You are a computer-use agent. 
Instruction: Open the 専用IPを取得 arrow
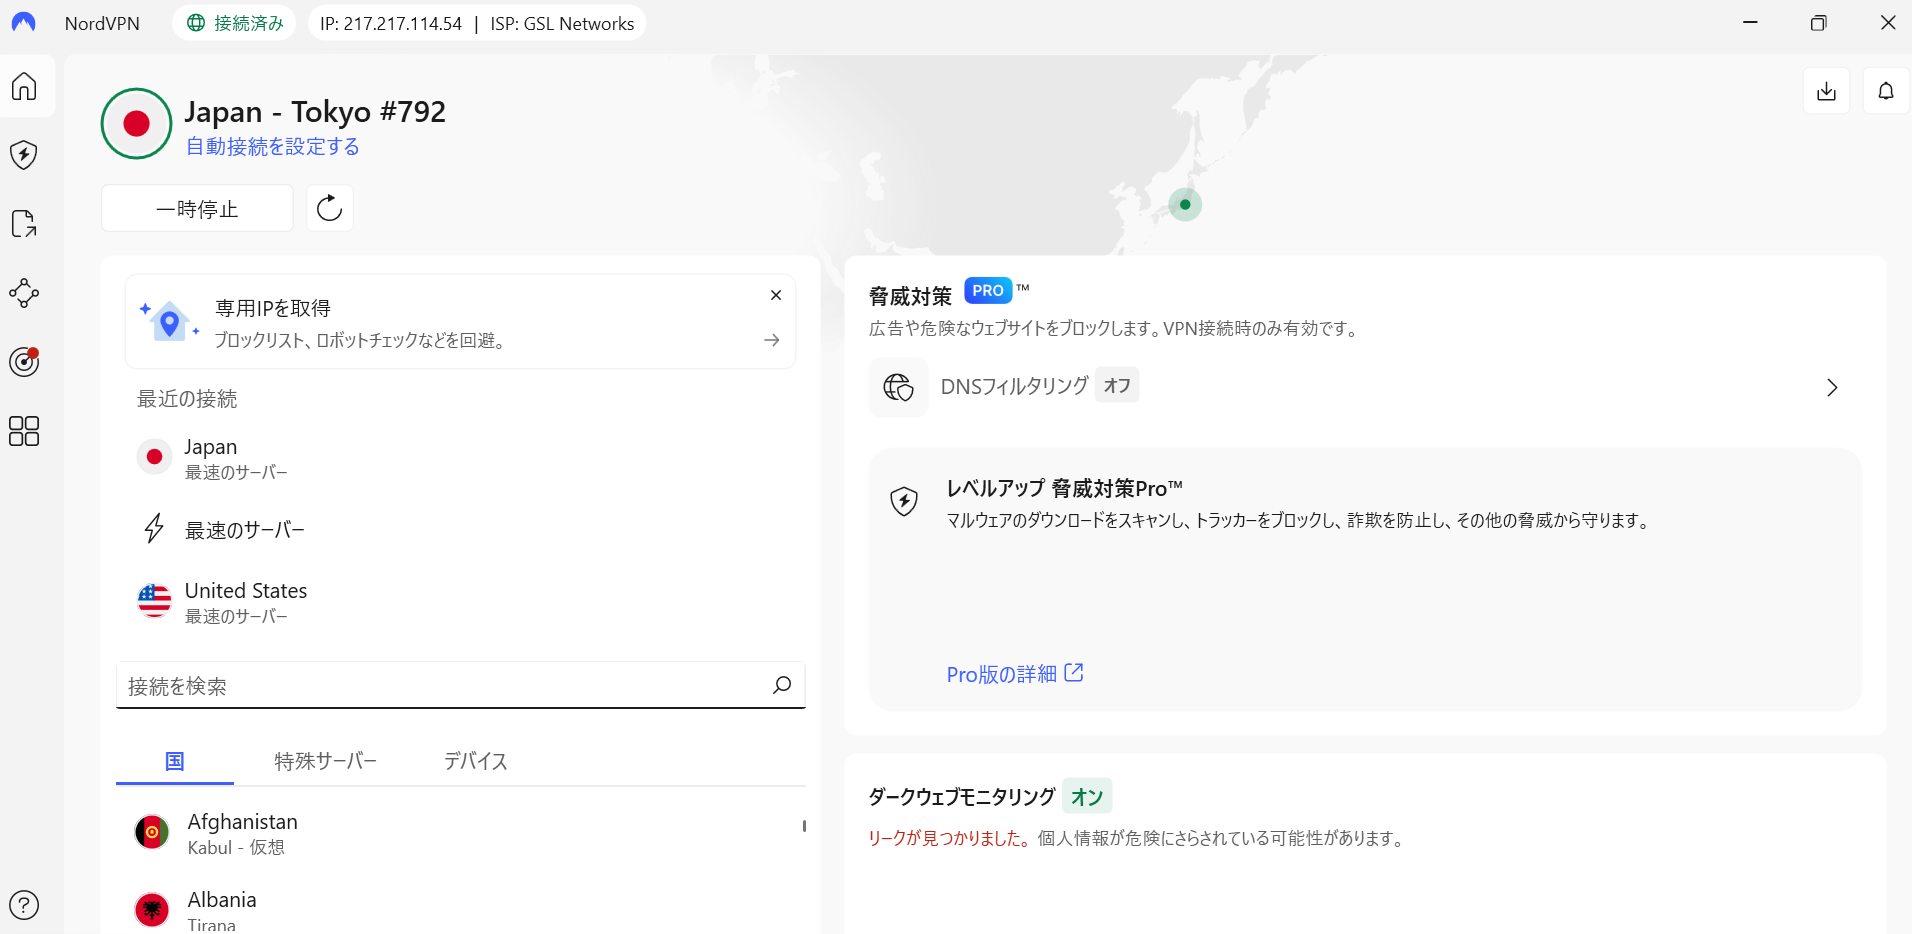click(x=771, y=341)
